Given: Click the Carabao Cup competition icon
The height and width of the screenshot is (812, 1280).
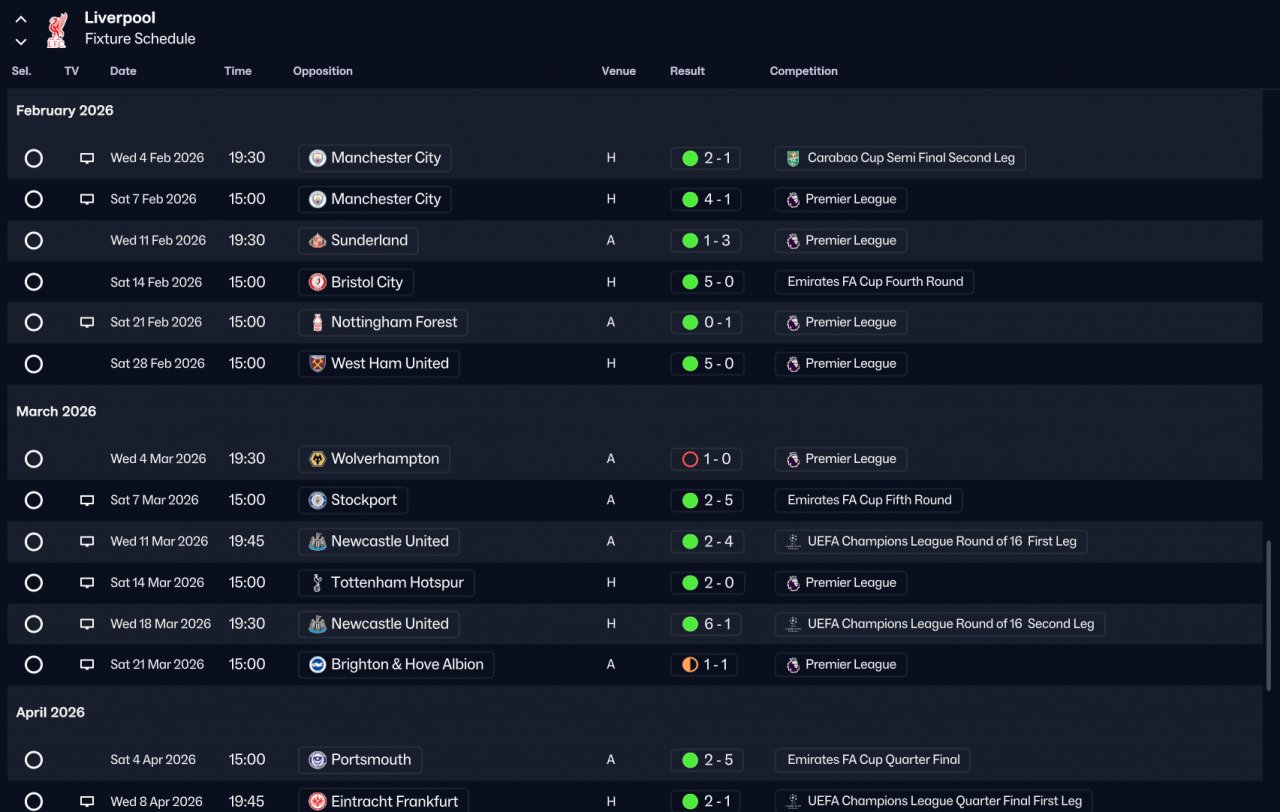Looking at the screenshot, I should coord(792,158).
